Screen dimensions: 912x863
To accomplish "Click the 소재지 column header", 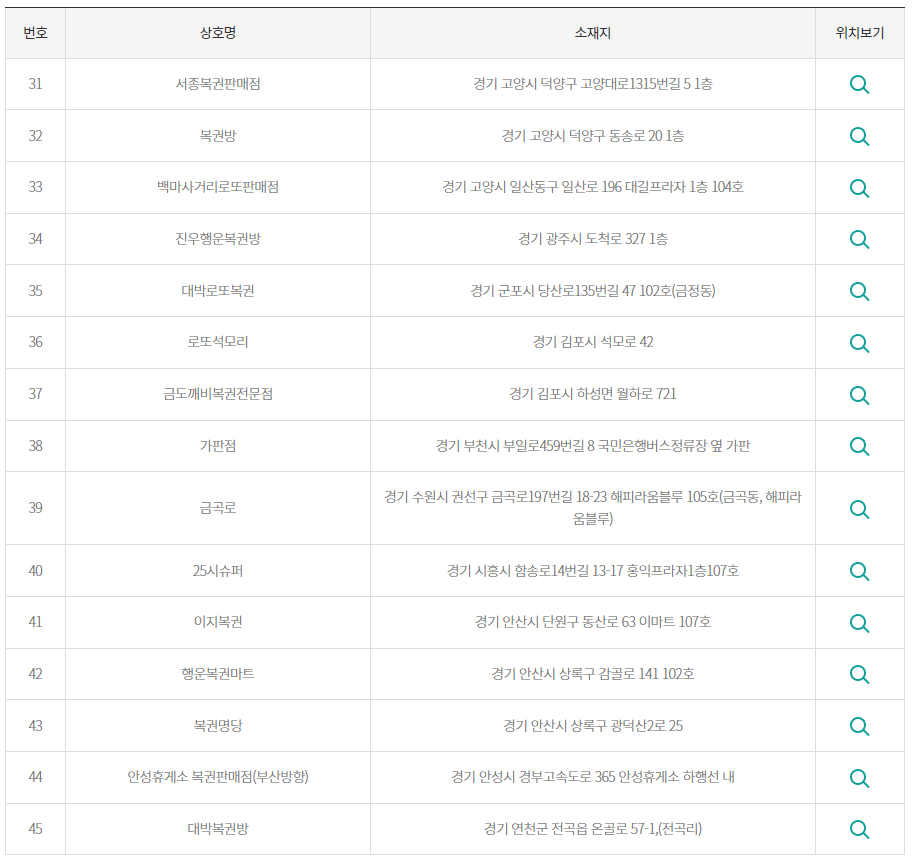I will click(593, 33).
